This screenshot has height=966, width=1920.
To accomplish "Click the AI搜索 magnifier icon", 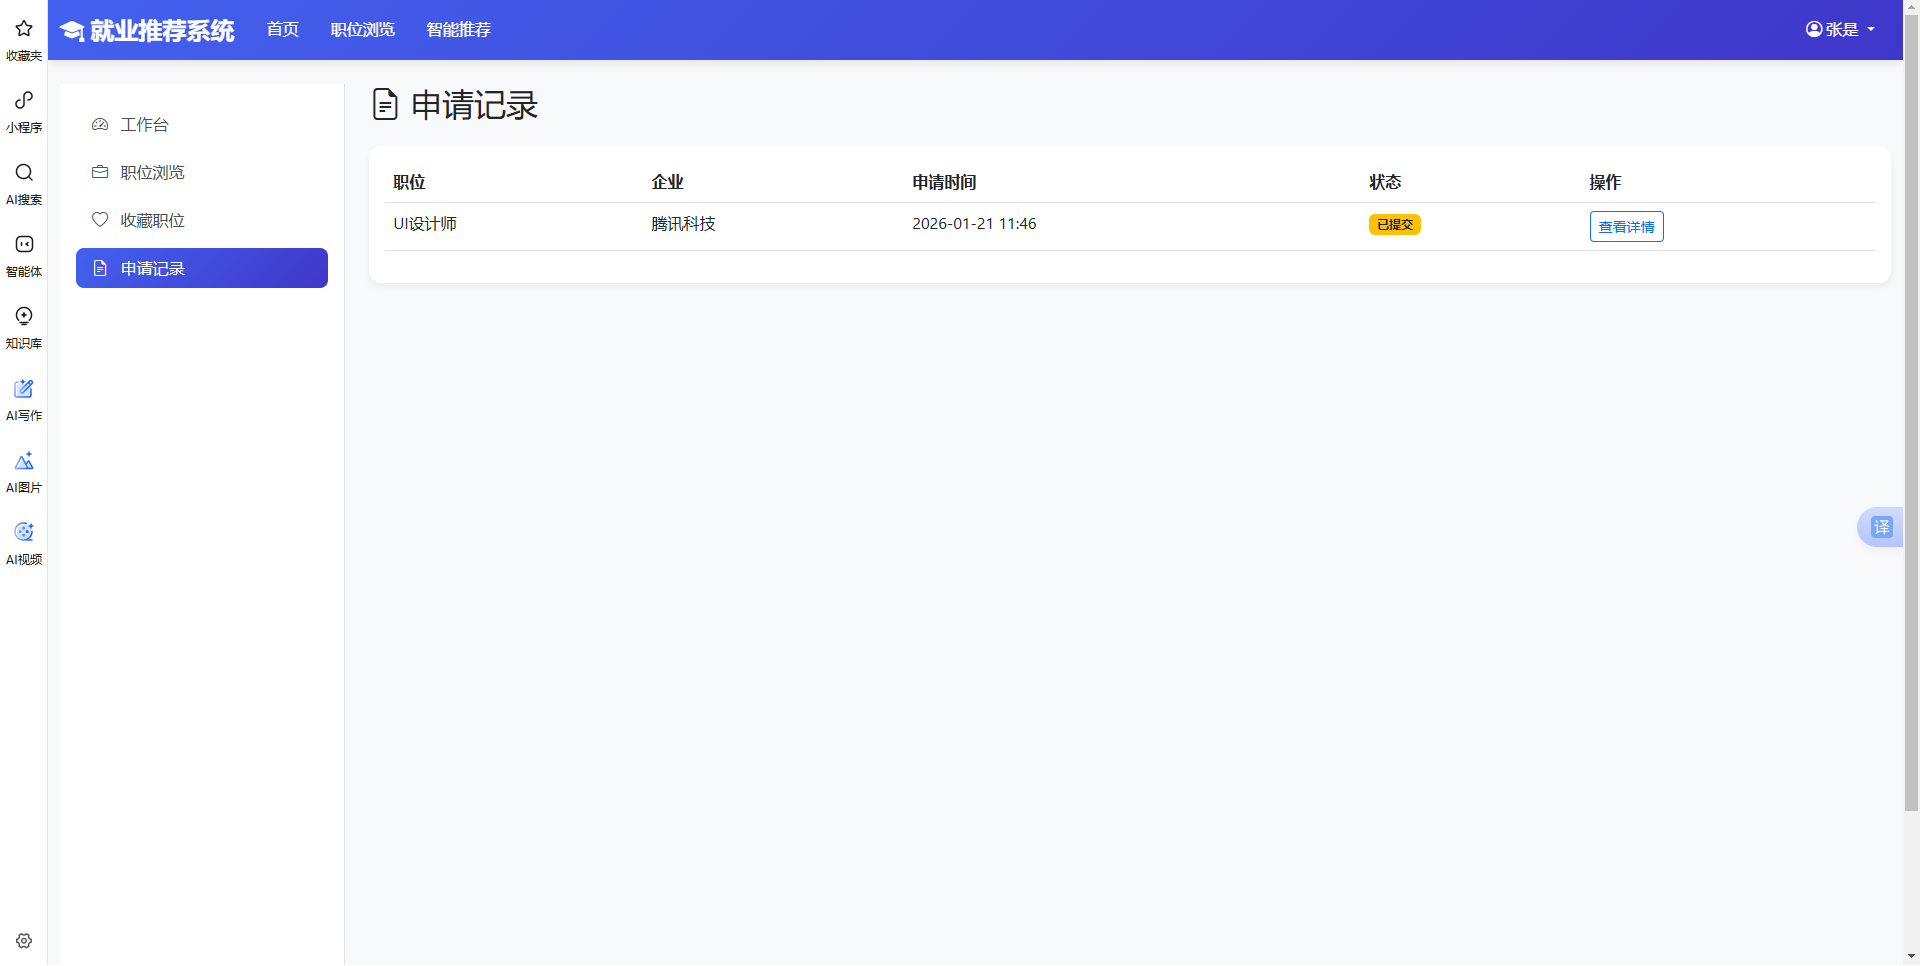I will (24, 172).
